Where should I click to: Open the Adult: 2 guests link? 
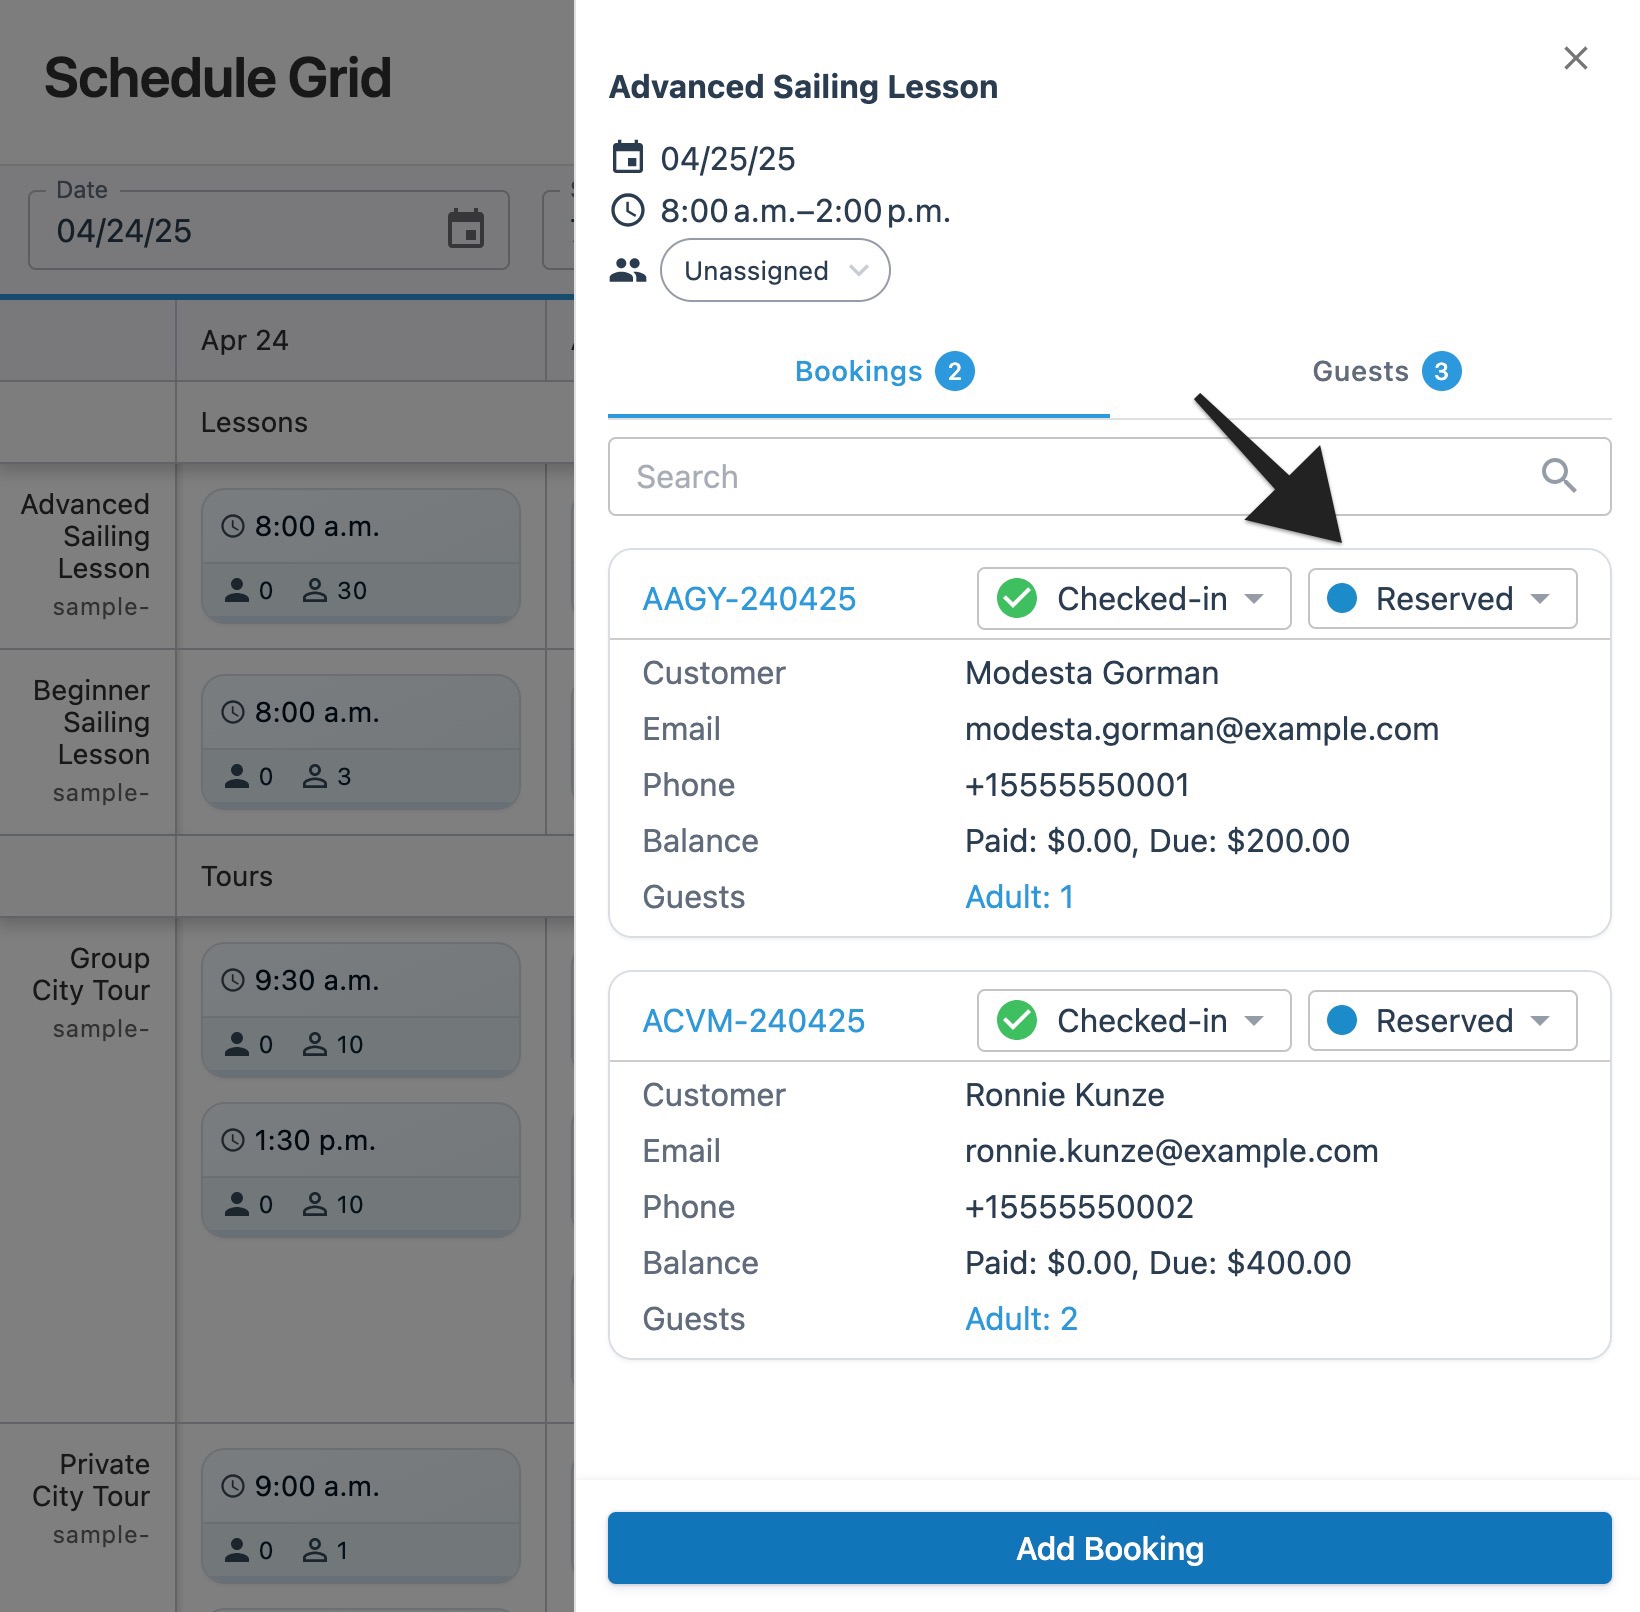pyautogui.click(x=1021, y=1319)
